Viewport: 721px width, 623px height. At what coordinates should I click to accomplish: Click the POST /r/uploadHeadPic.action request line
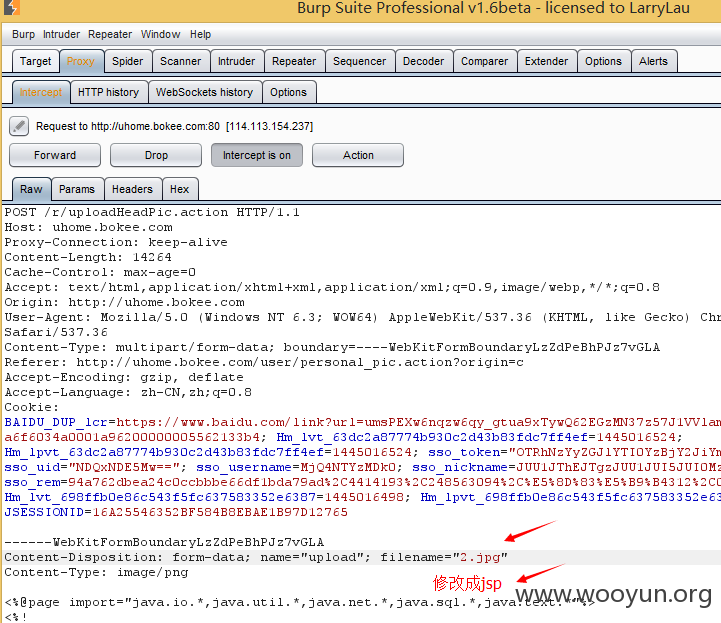pyautogui.click(x=152, y=212)
